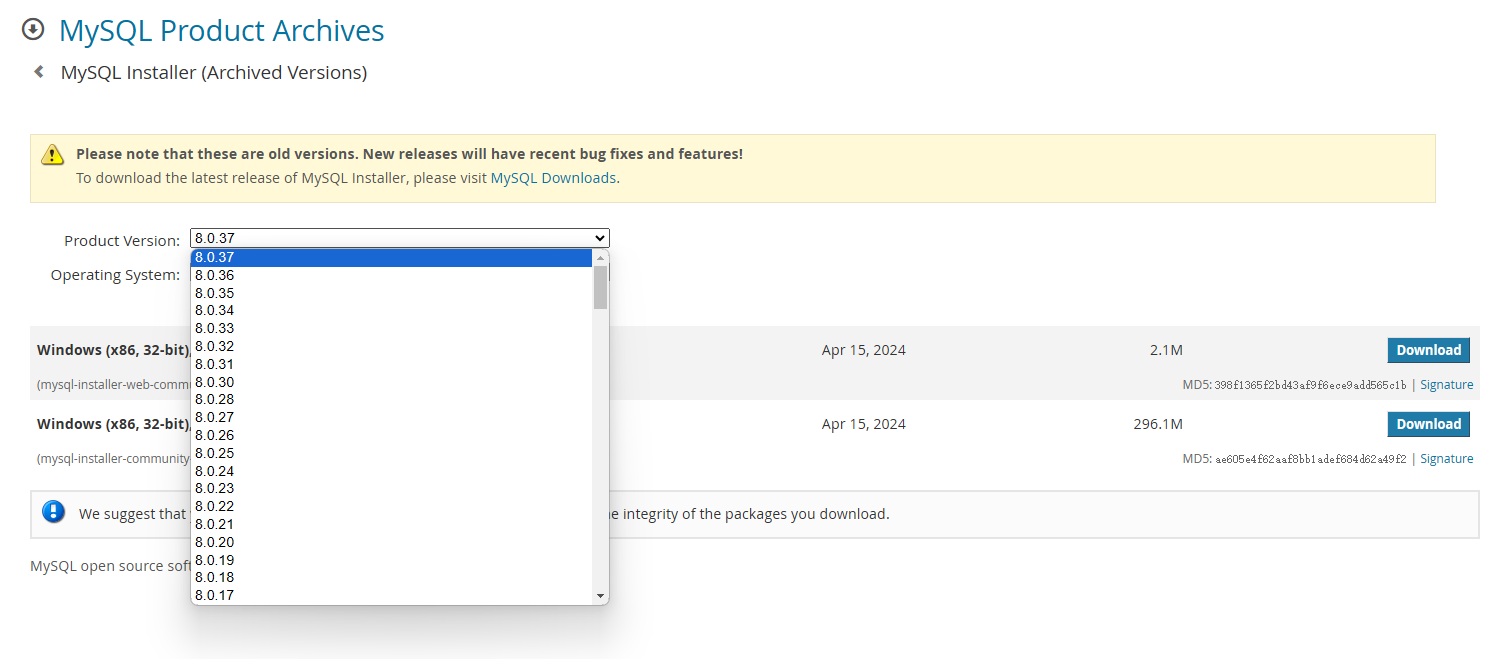Screen dimensions: 1507x659
Task: Select version 8.0.32 in the list
Action: coord(391,346)
